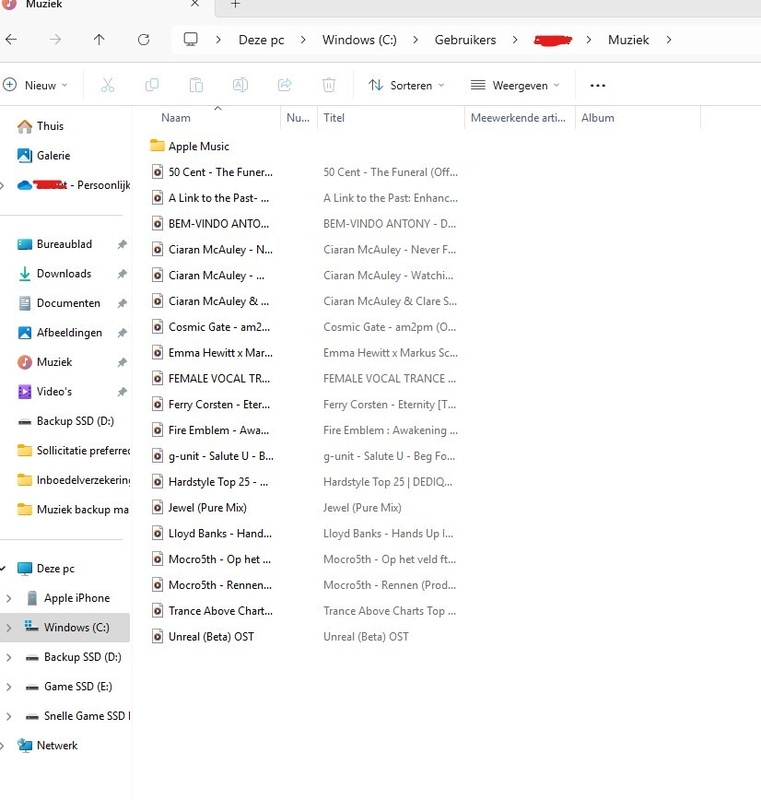761x800 pixels.
Task: Open the Weergeven view dropdown
Action: (x=515, y=85)
